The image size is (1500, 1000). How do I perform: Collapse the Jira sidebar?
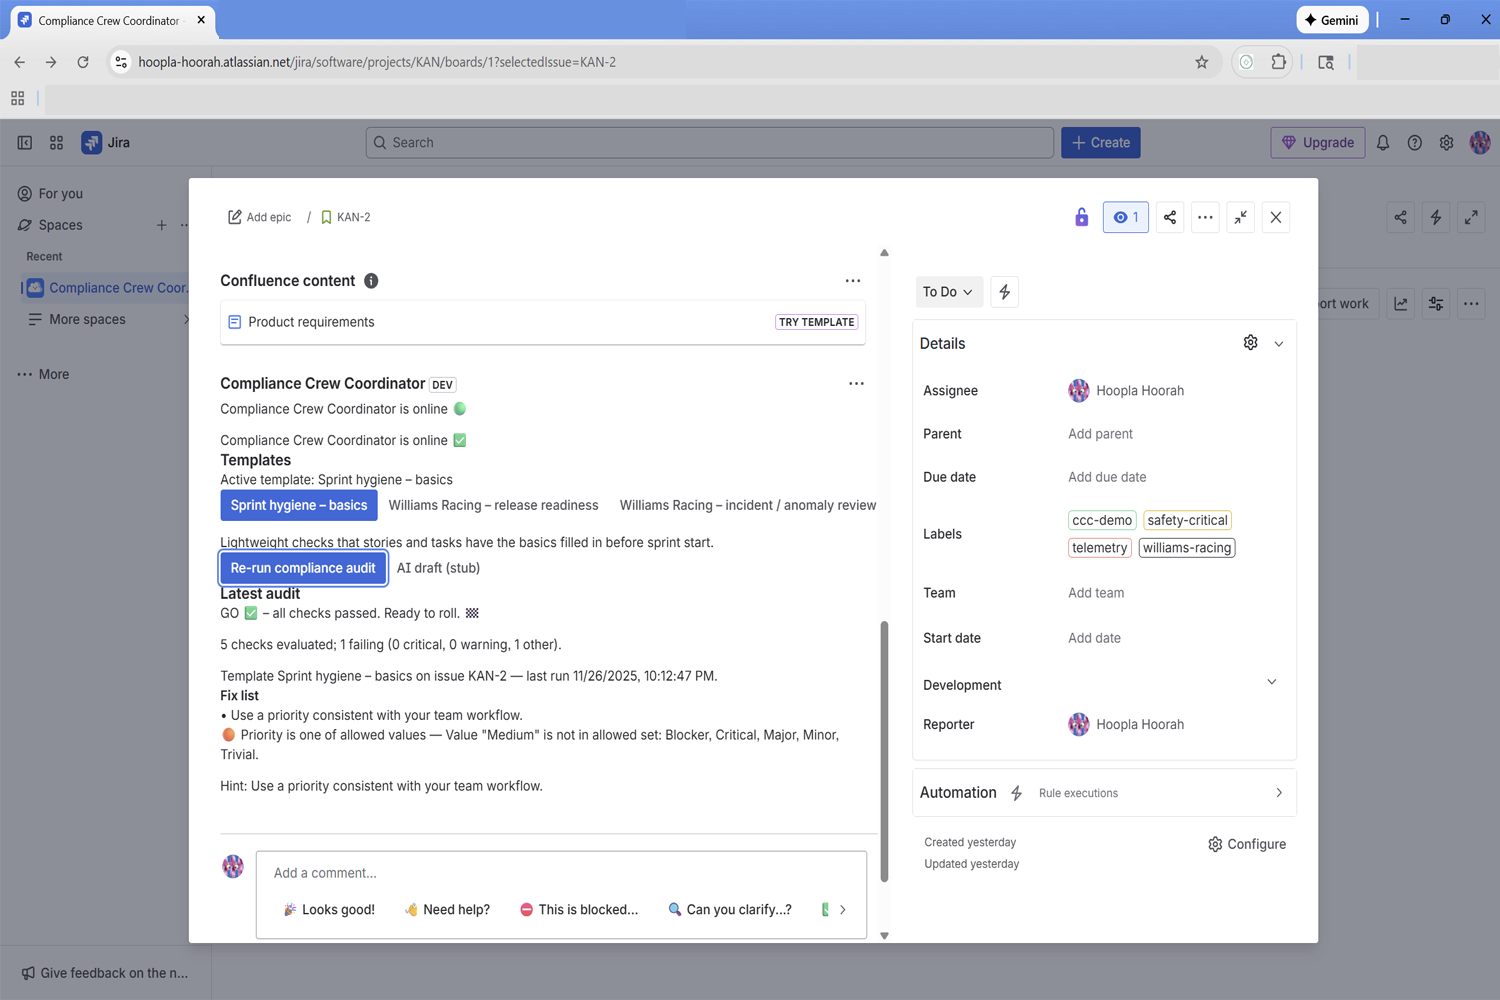coord(25,143)
